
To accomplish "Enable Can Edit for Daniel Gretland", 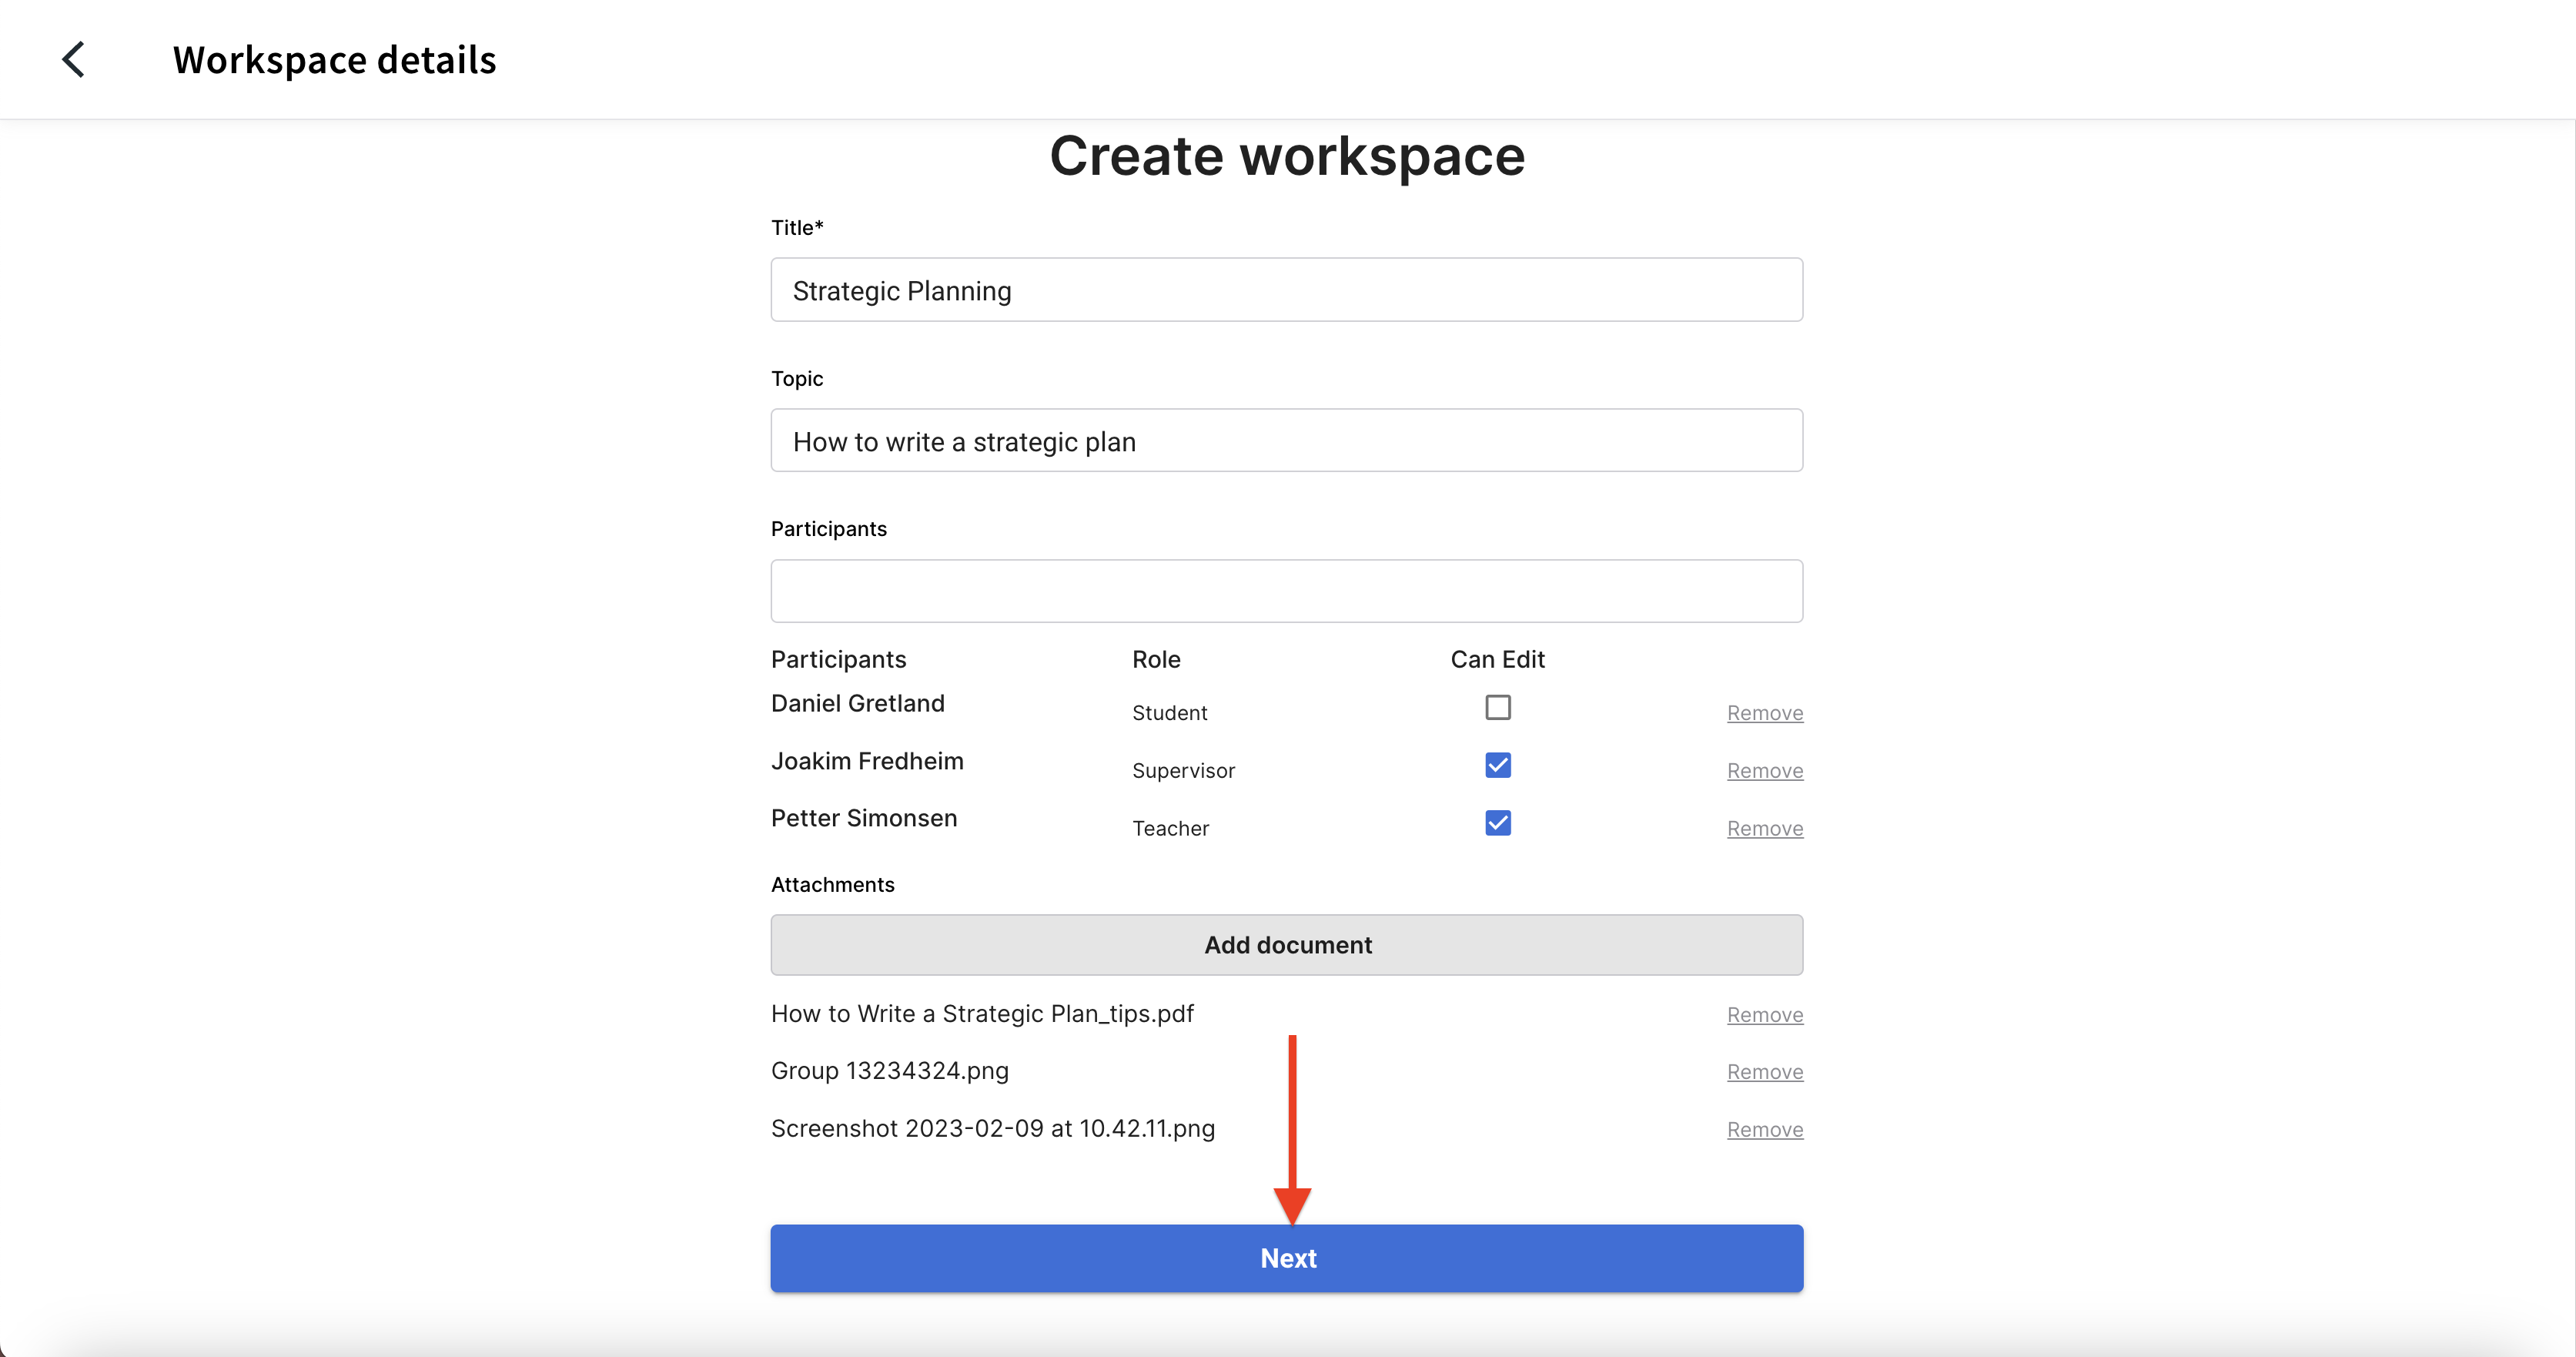I will (1497, 708).
